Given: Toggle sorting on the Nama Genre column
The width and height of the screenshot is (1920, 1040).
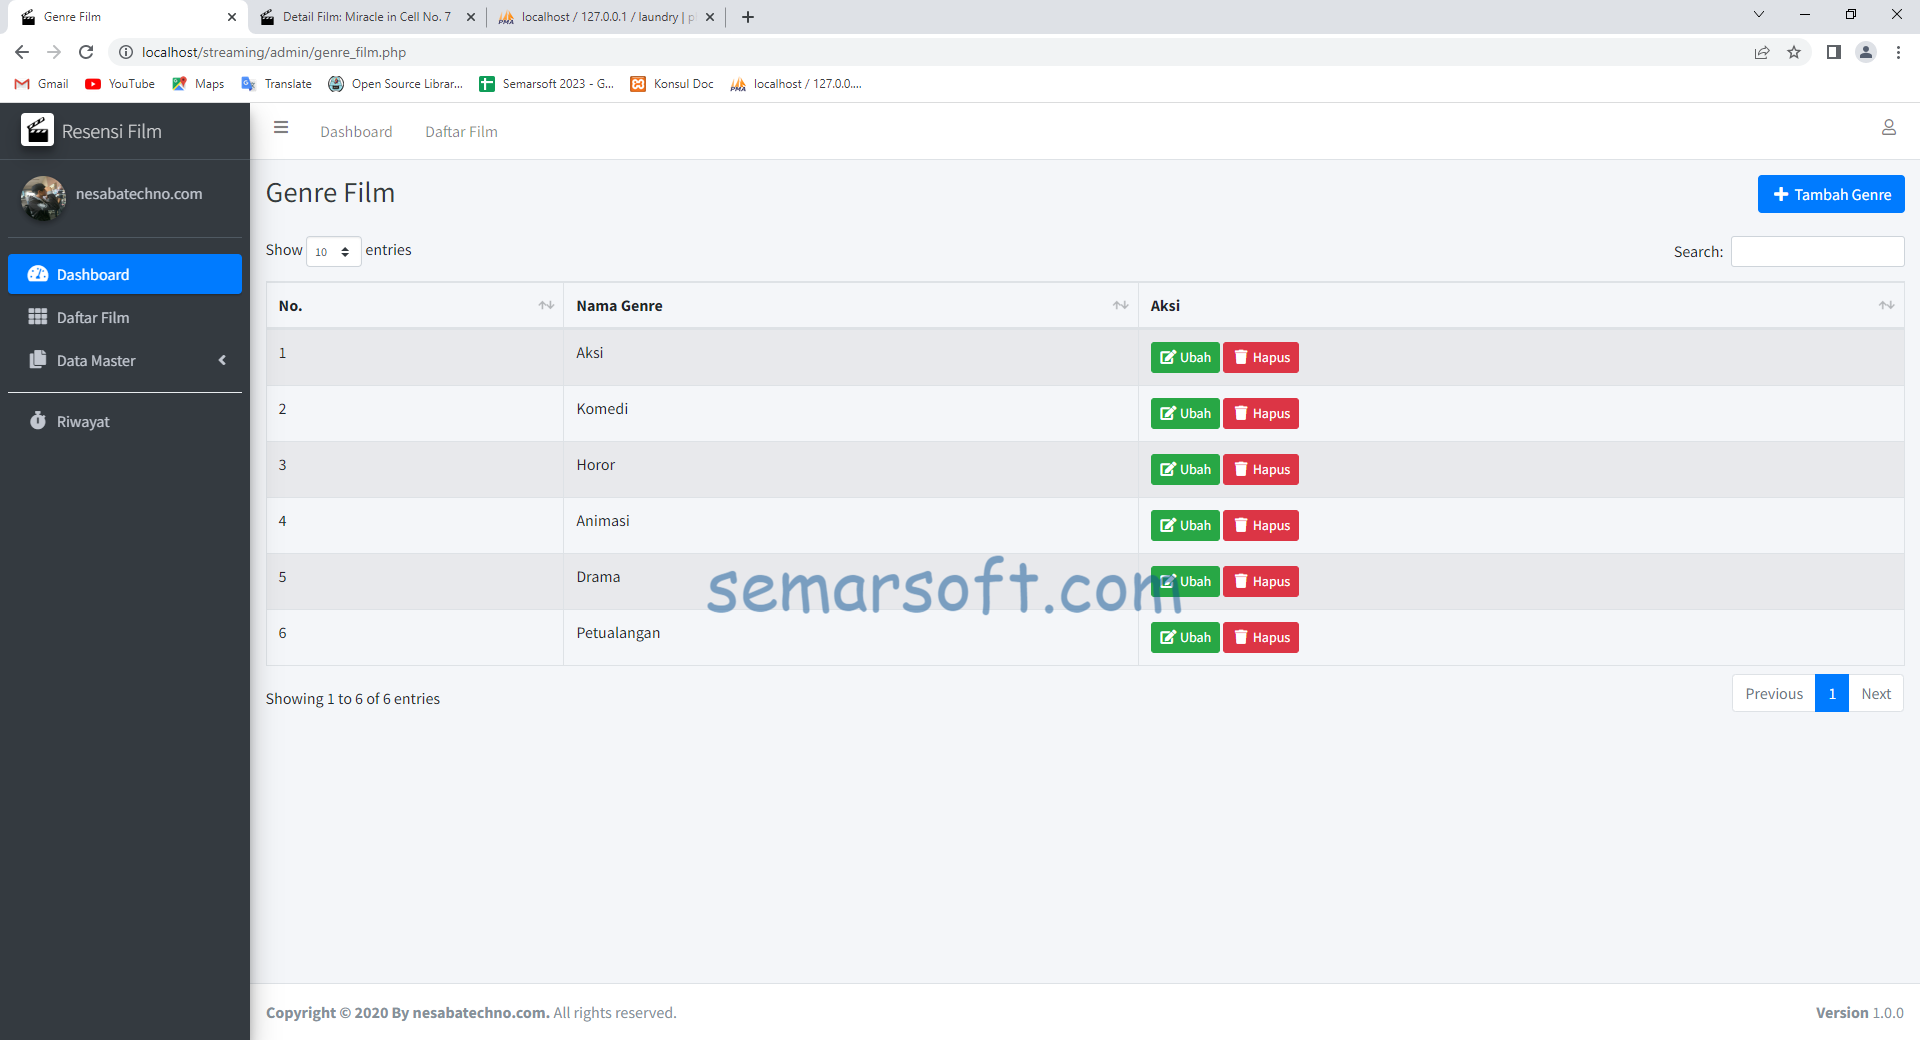Looking at the screenshot, I should pos(1120,305).
